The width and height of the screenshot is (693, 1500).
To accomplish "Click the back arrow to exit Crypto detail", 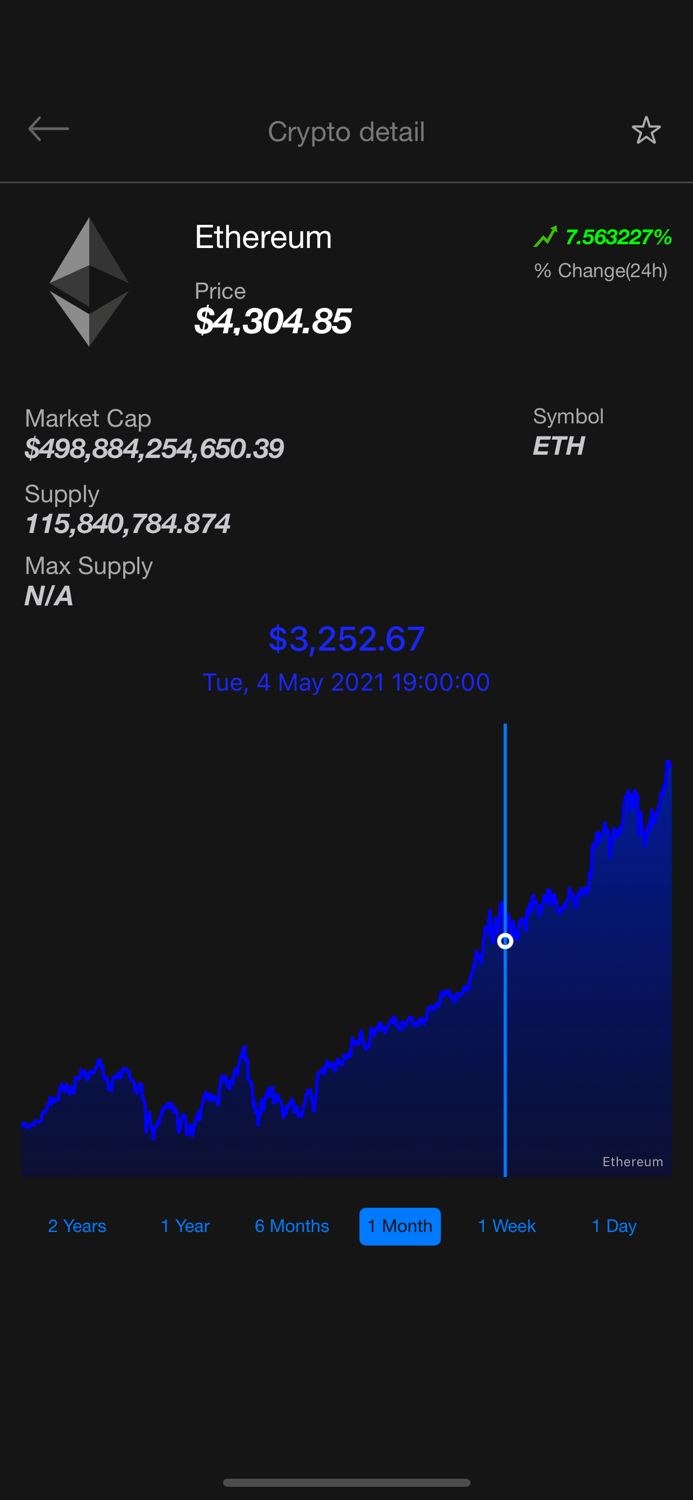I will (48, 129).
